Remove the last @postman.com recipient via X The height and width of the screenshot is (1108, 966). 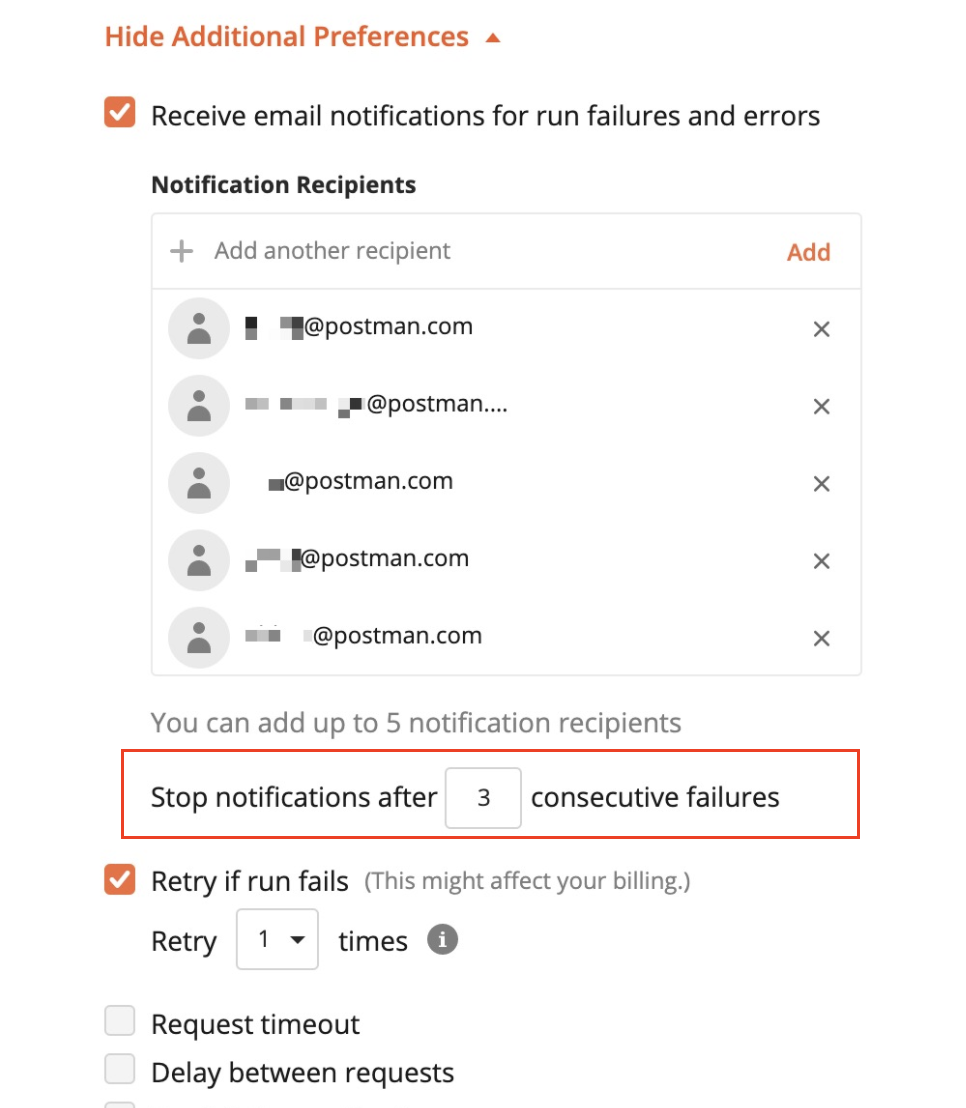point(821,638)
